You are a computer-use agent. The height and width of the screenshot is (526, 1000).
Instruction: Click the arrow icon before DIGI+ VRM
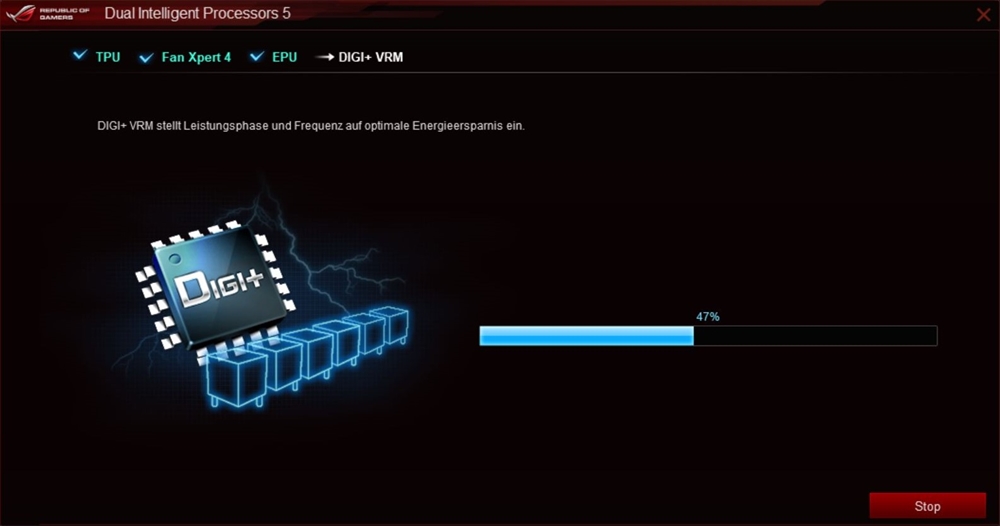click(x=325, y=57)
